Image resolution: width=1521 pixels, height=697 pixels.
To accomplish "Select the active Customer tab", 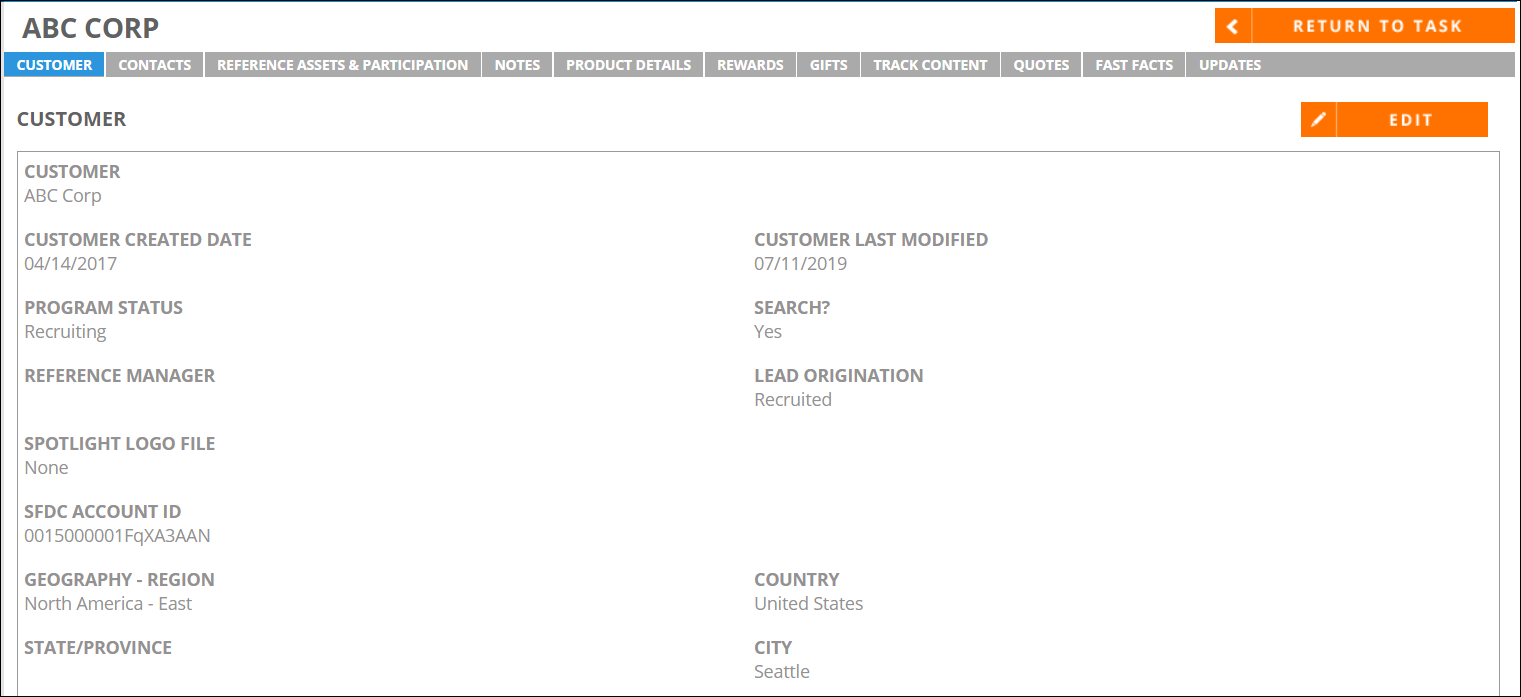I will click(x=55, y=65).
